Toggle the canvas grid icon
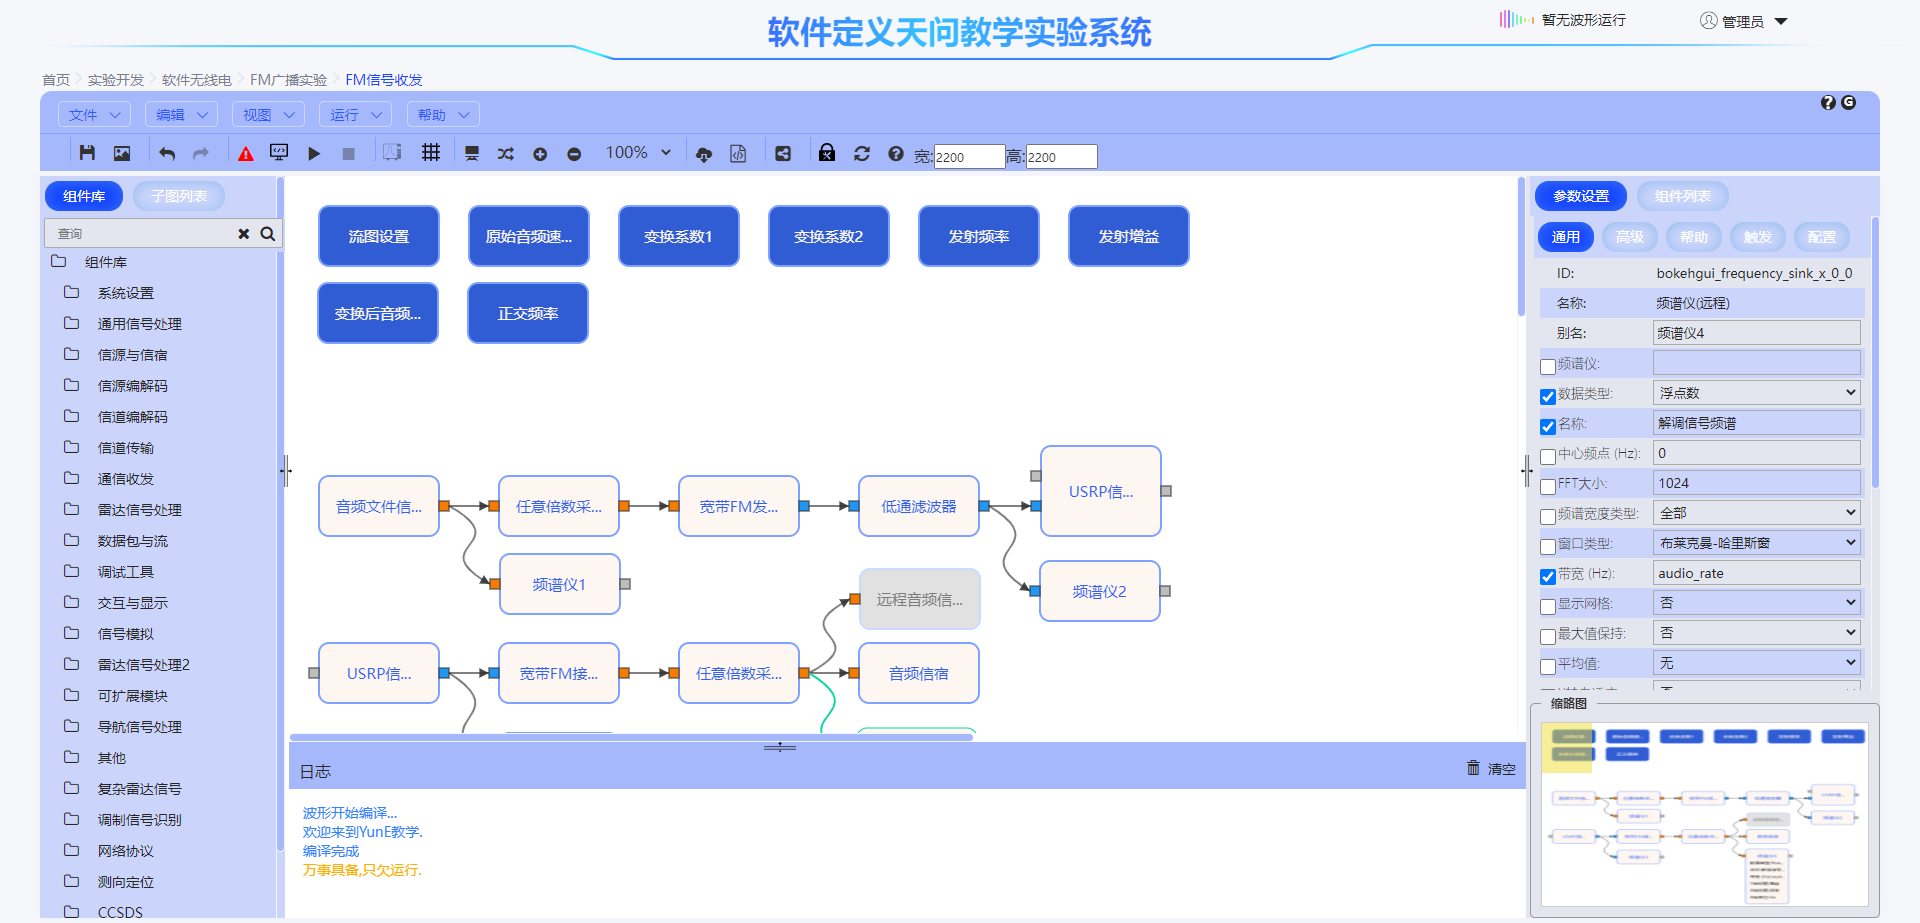The height and width of the screenshot is (923, 1920). 431,152
